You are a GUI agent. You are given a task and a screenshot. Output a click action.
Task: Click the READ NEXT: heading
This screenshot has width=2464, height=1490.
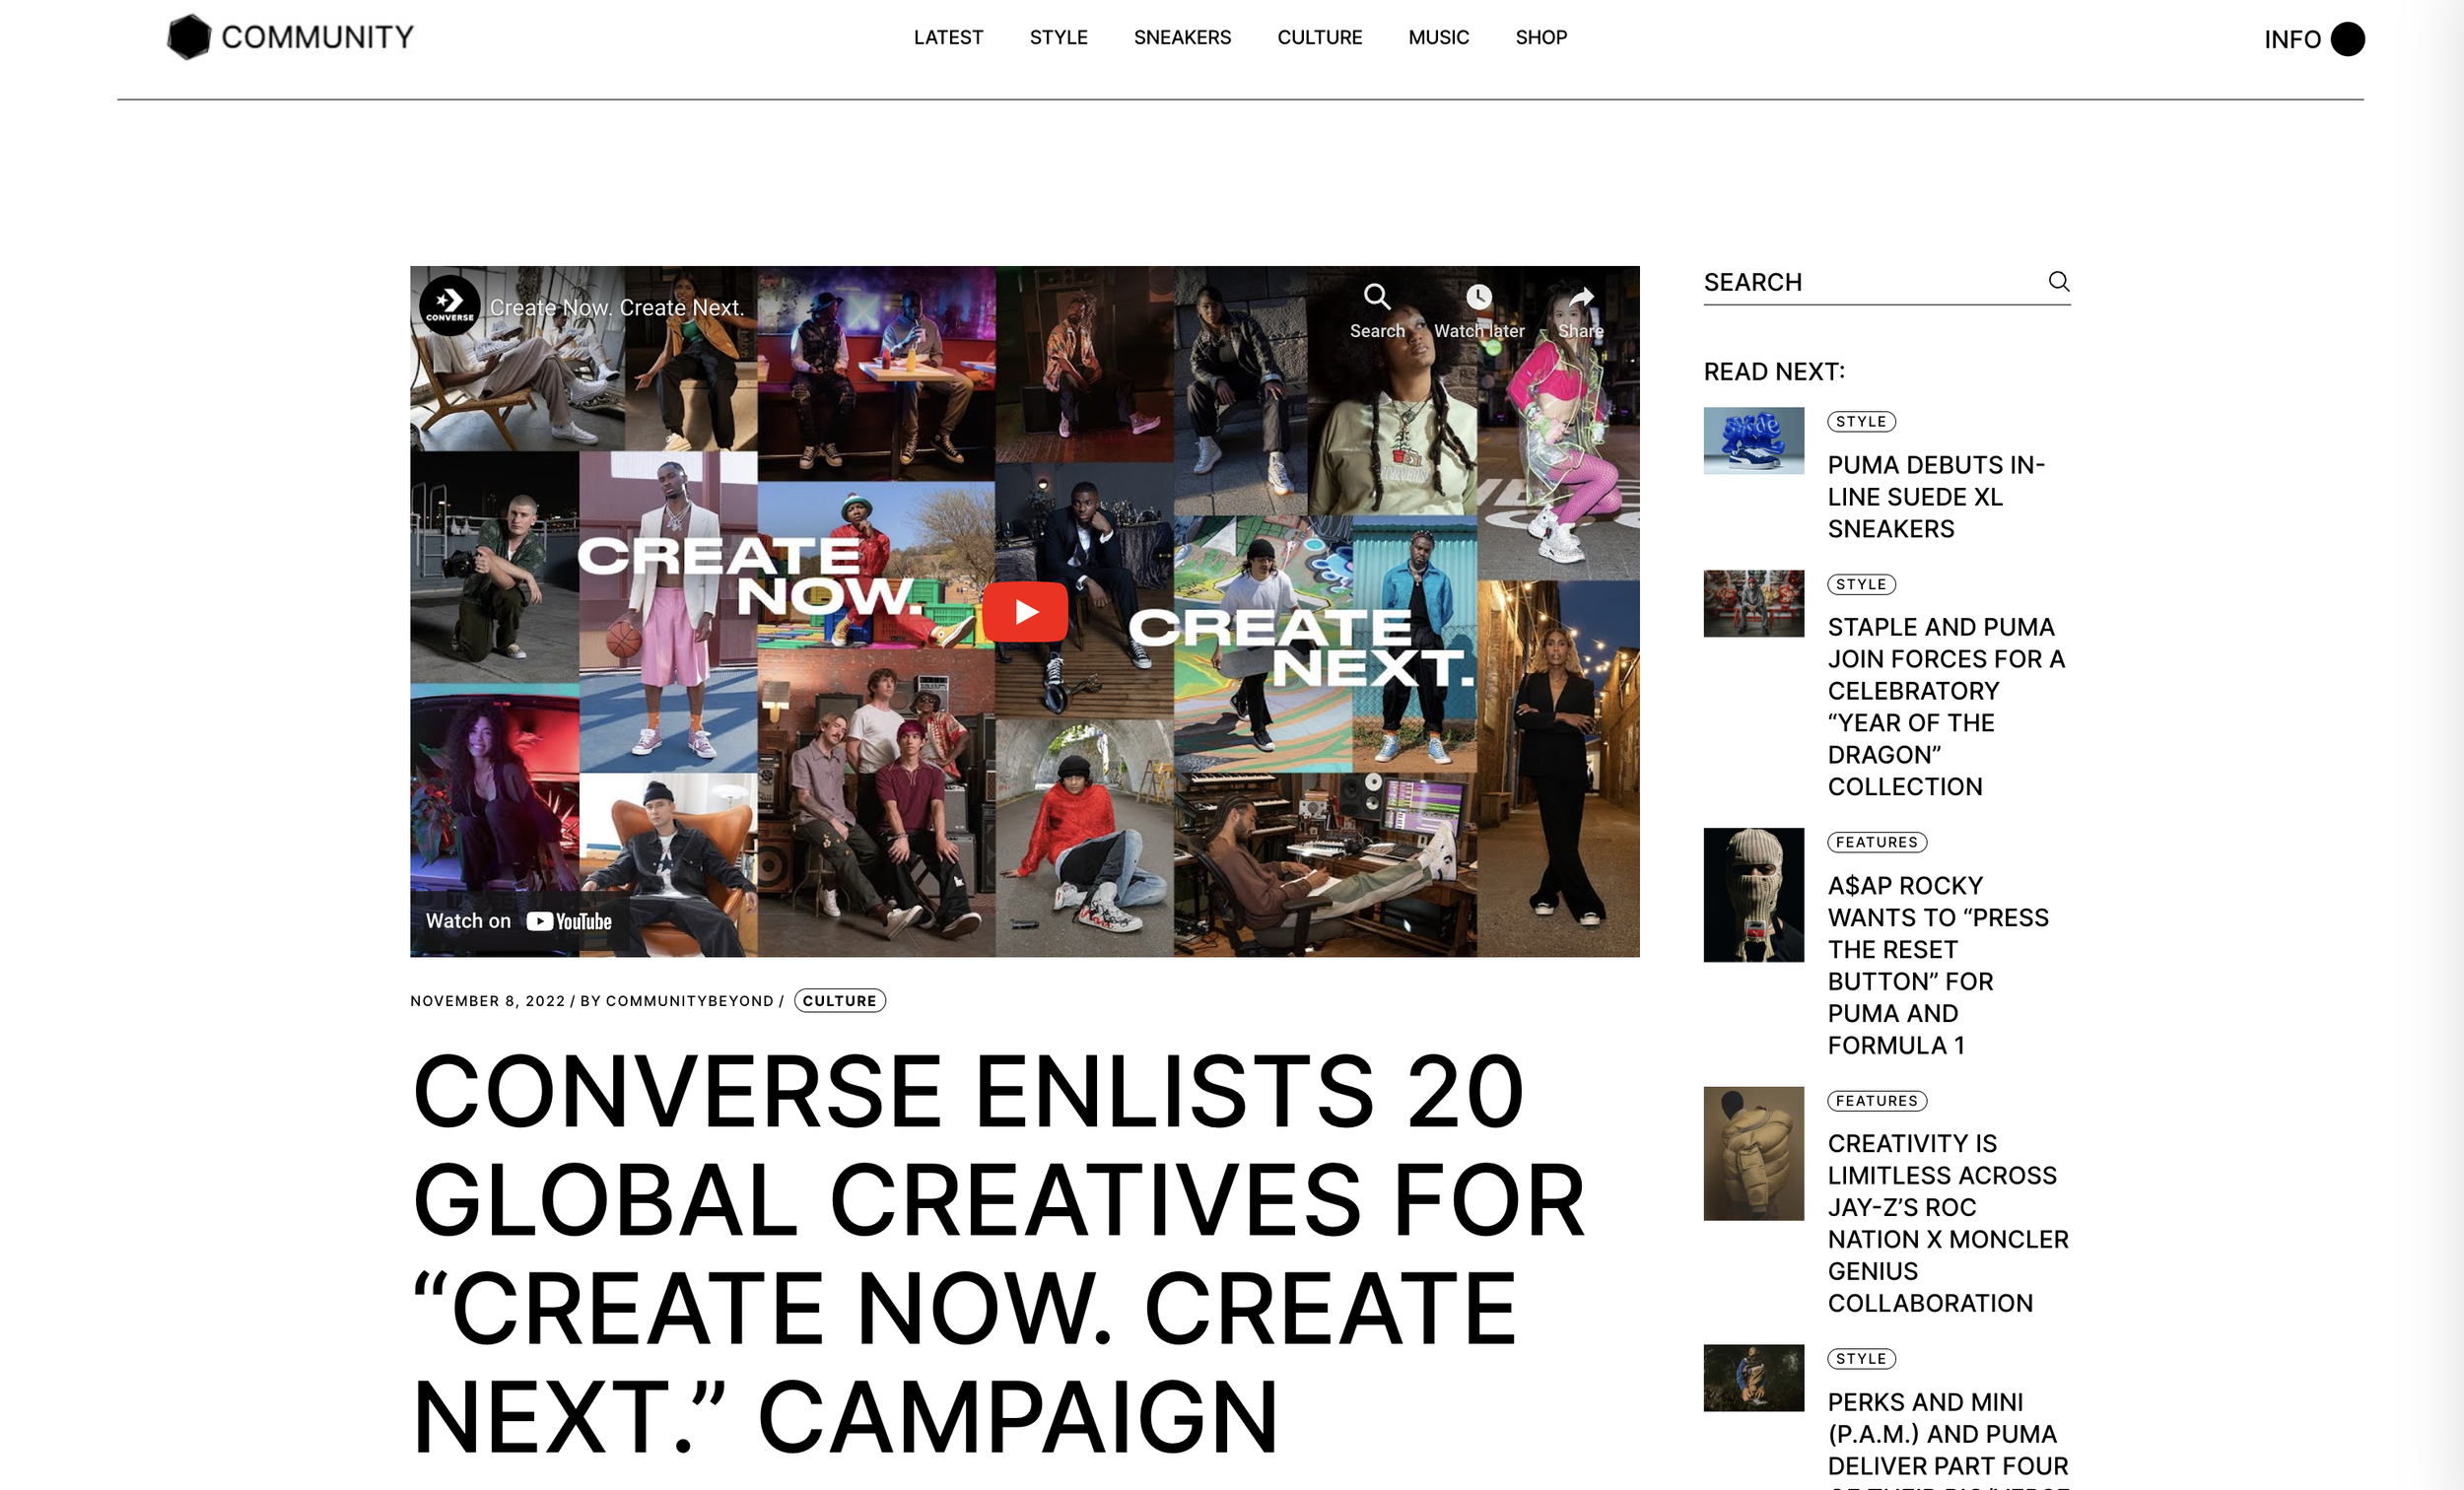point(1774,372)
